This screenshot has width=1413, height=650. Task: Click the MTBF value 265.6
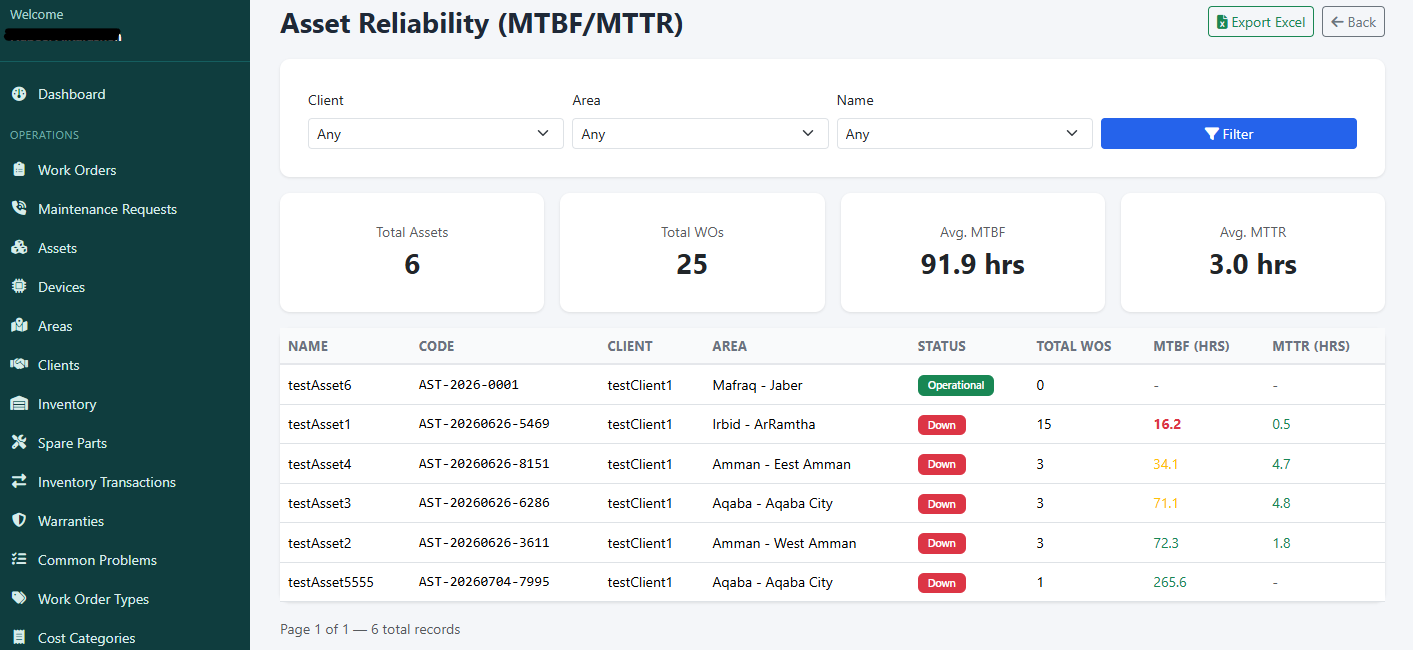click(1170, 582)
